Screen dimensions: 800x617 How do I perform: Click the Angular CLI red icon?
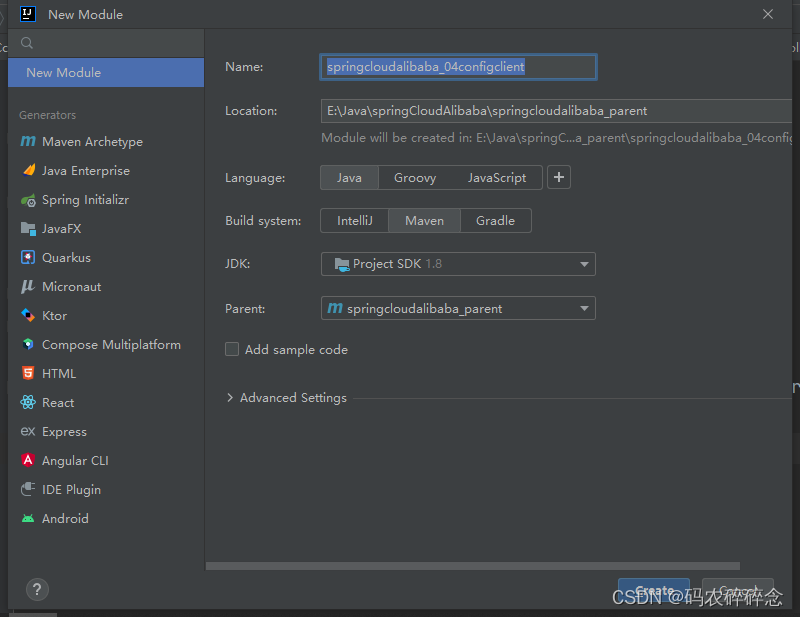tap(28, 460)
